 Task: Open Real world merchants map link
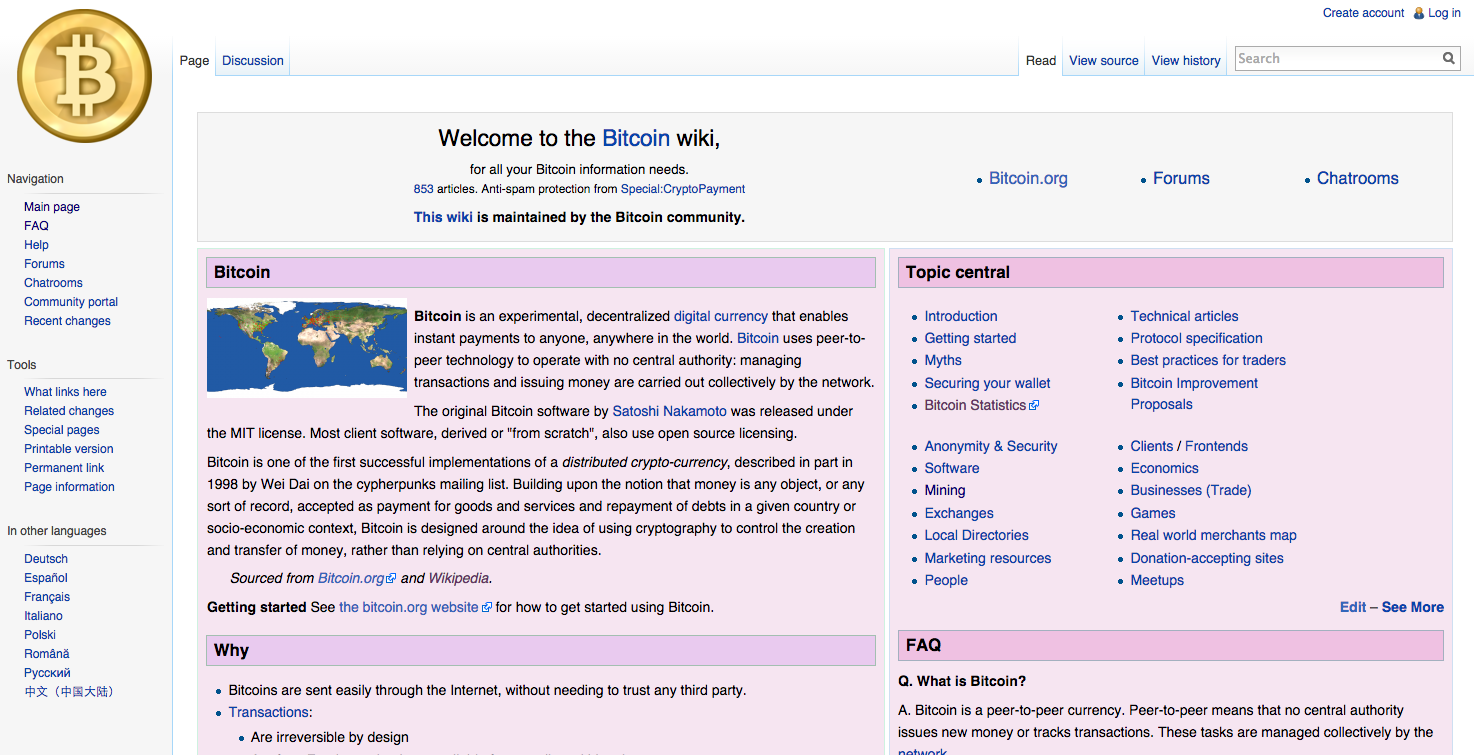(1214, 535)
